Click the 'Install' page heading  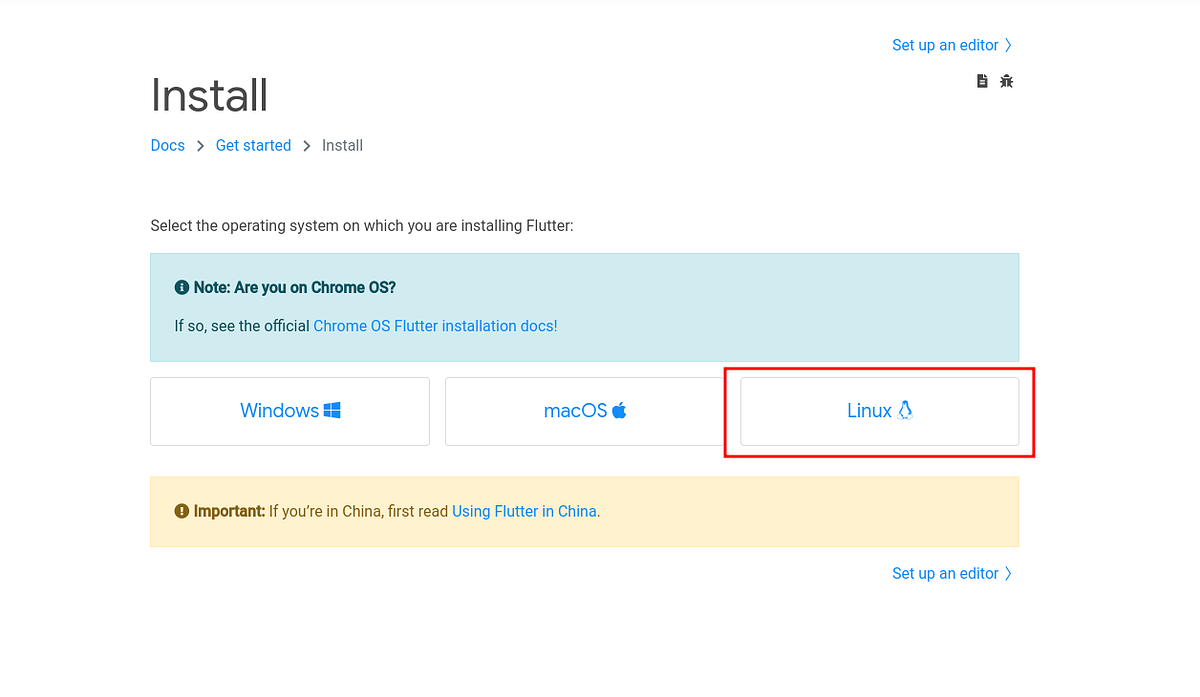(209, 95)
